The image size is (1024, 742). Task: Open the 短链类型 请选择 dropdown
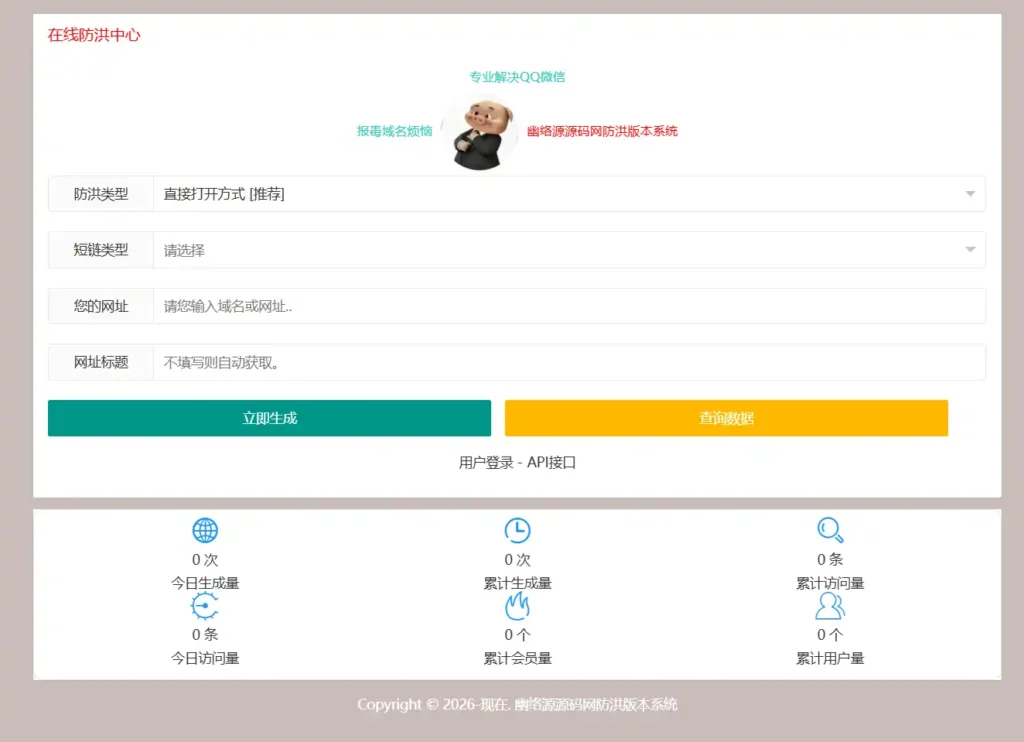click(x=569, y=250)
